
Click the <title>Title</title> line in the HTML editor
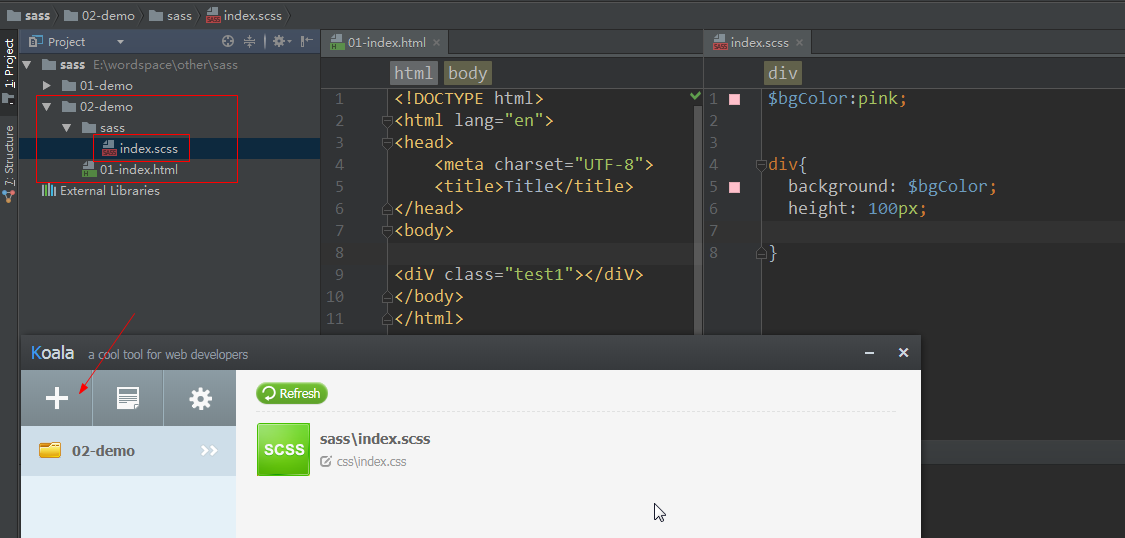(534, 187)
